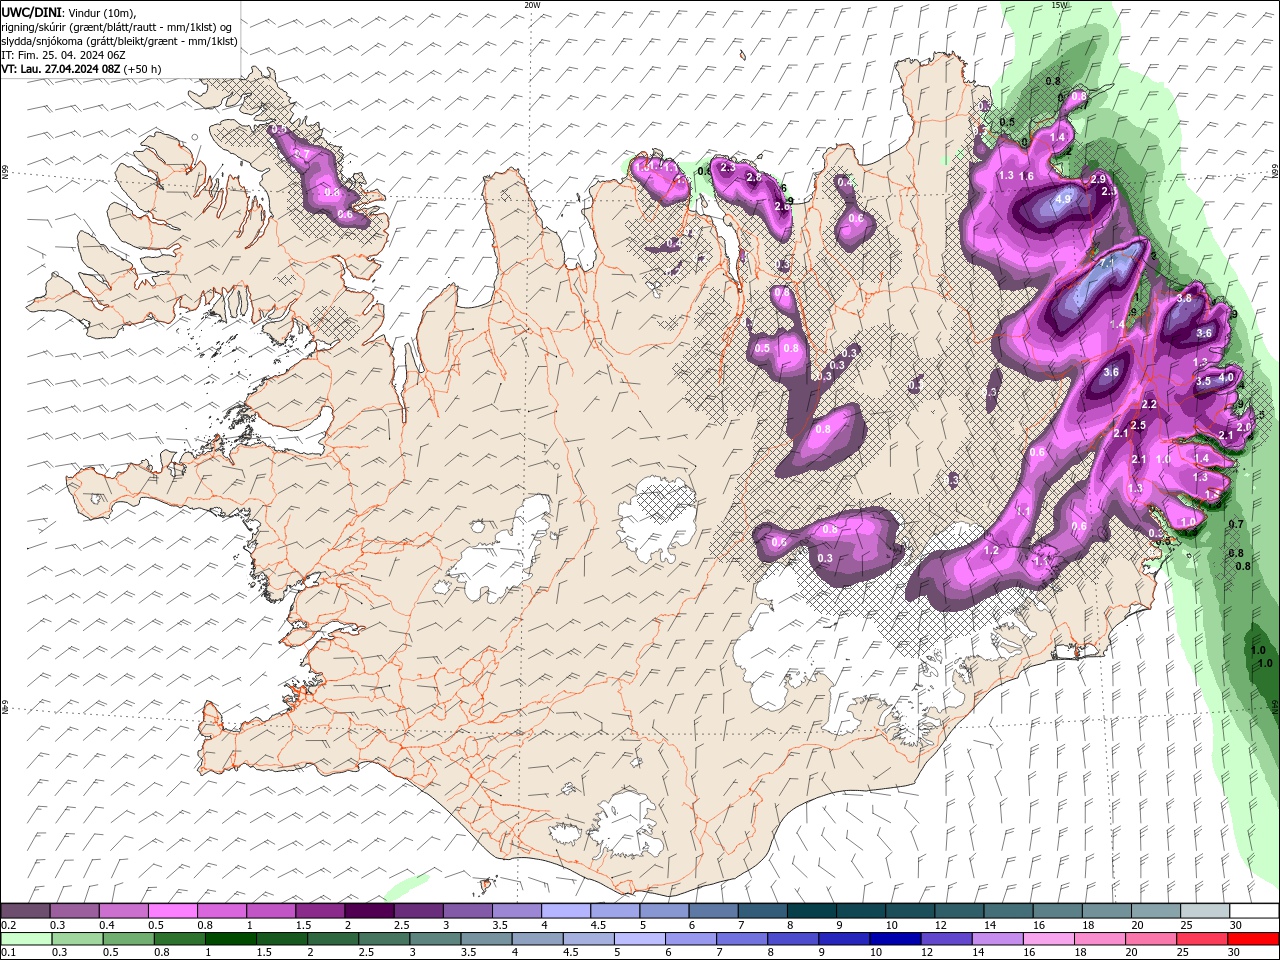This screenshot has height=960, width=1280.
Task: Click the 0.2 label in the top legend row
Action: point(9,925)
